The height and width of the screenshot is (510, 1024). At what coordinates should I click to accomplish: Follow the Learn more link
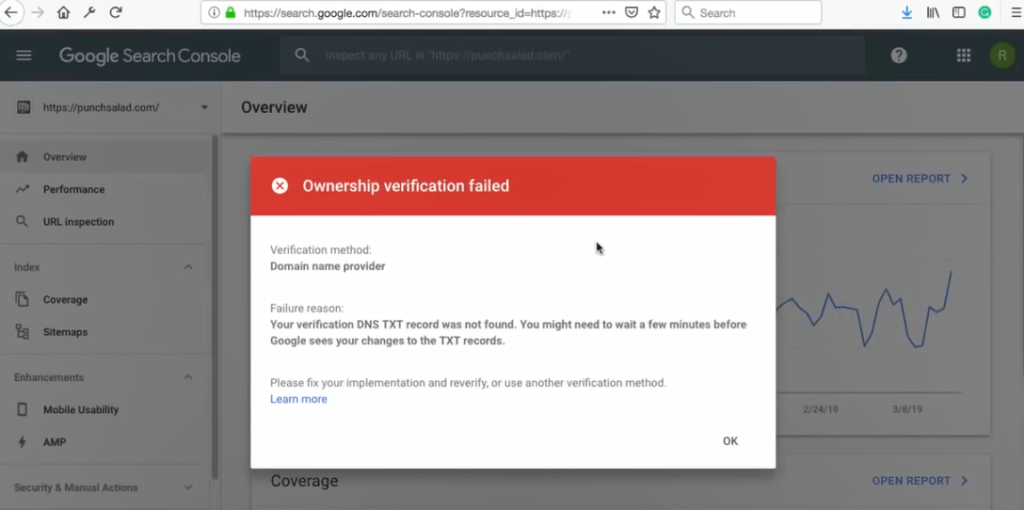coord(298,399)
